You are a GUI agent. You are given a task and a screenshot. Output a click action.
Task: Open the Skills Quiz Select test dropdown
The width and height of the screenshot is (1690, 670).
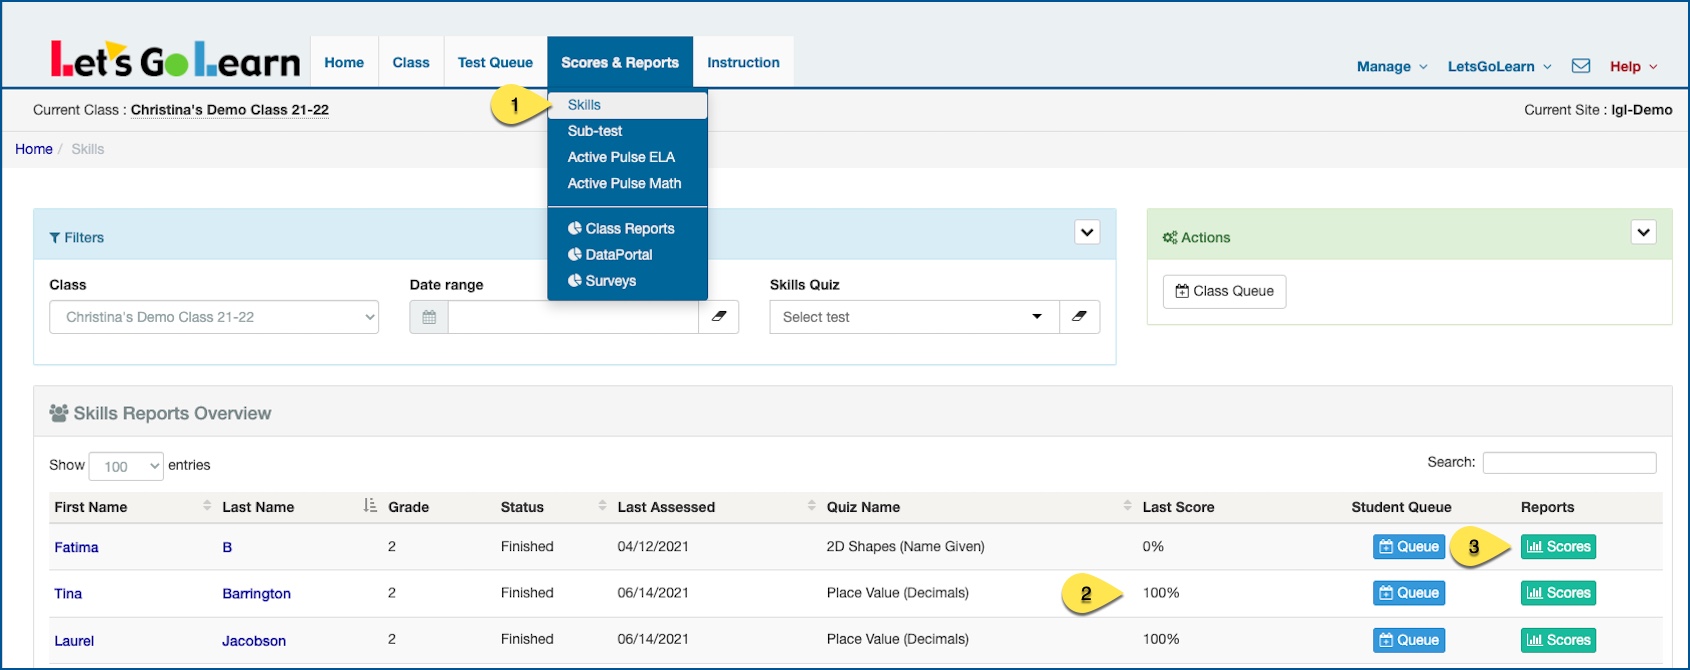[914, 317]
